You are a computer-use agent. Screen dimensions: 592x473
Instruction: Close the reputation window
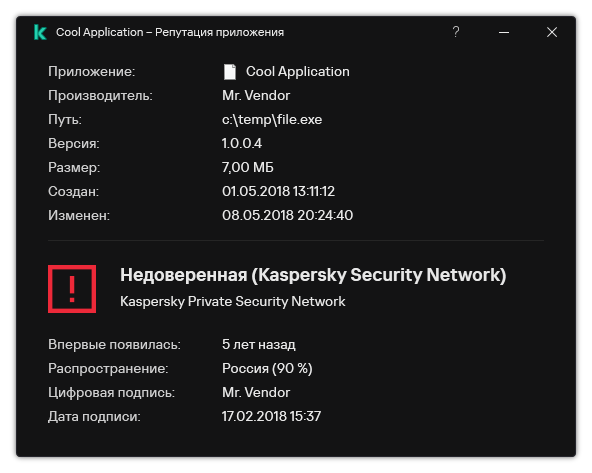click(x=552, y=32)
